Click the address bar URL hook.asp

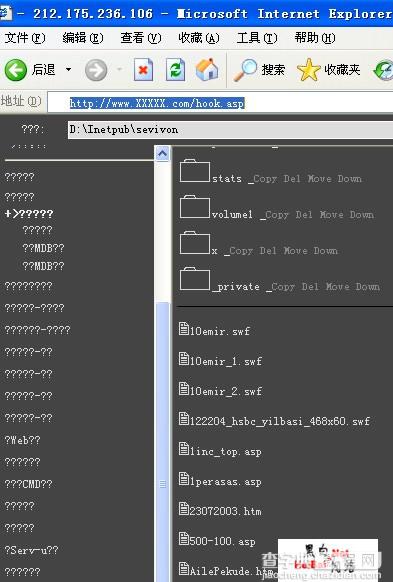(x=157, y=103)
